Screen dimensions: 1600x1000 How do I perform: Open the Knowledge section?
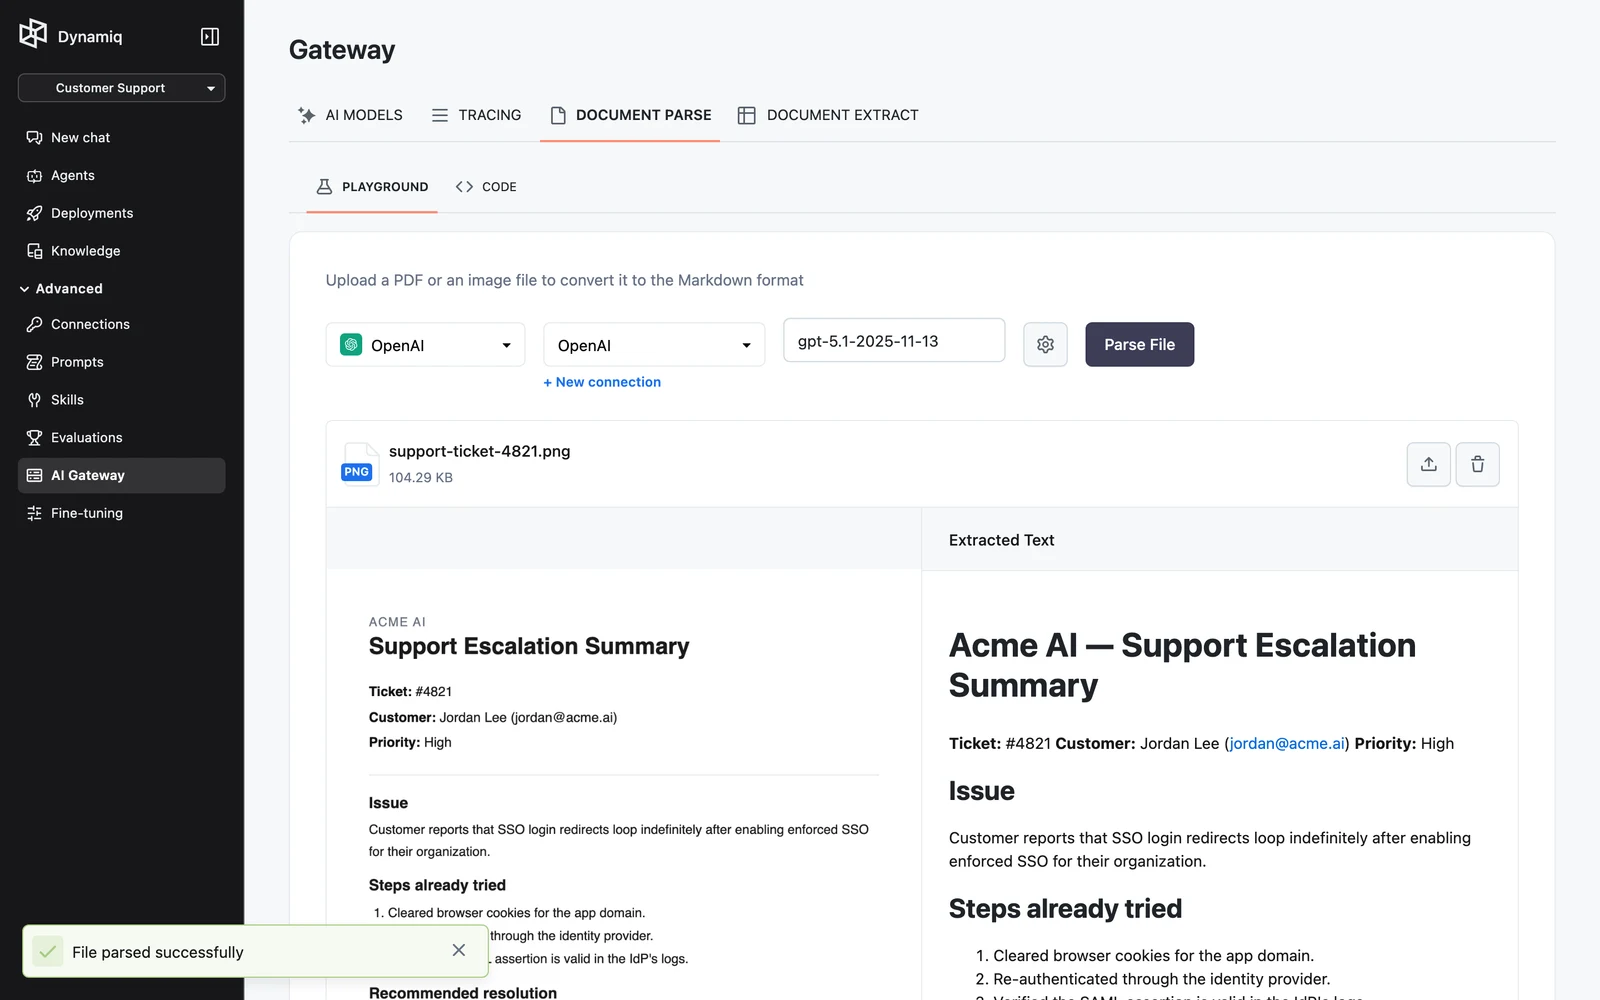click(121, 251)
